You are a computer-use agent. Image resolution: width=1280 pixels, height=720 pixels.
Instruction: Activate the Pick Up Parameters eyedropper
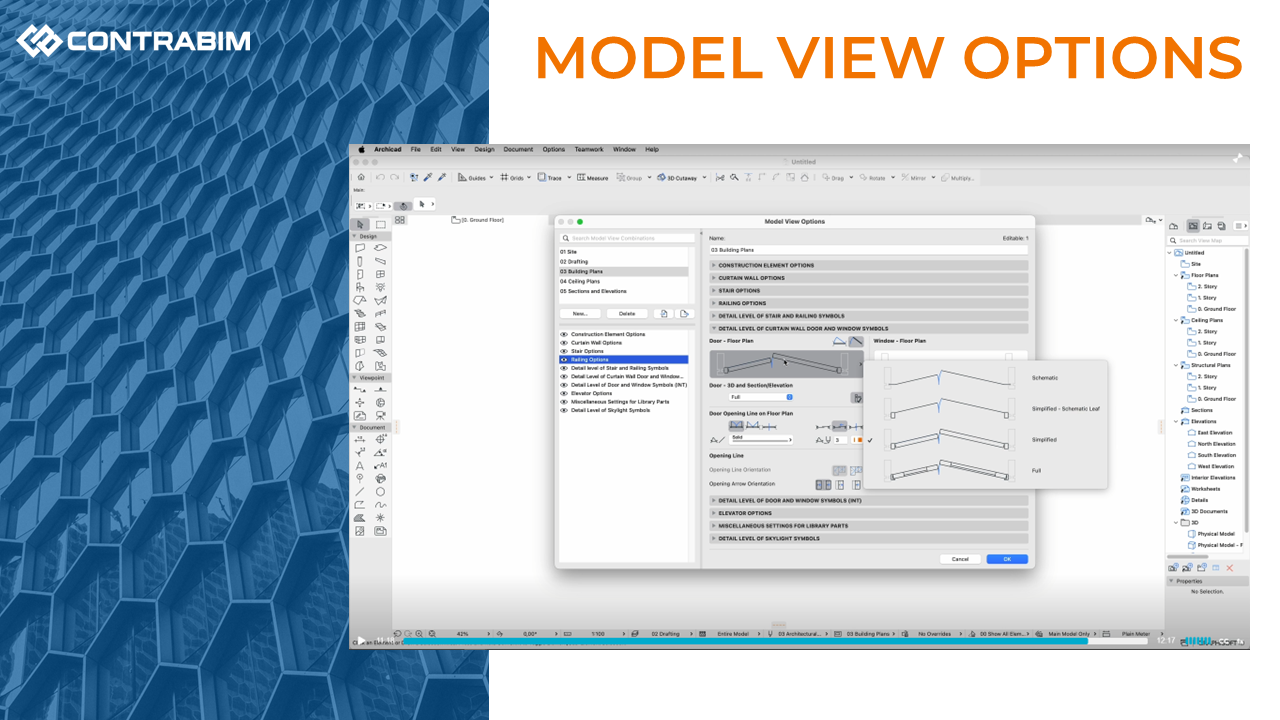pyautogui.click(x=427, y=177)
